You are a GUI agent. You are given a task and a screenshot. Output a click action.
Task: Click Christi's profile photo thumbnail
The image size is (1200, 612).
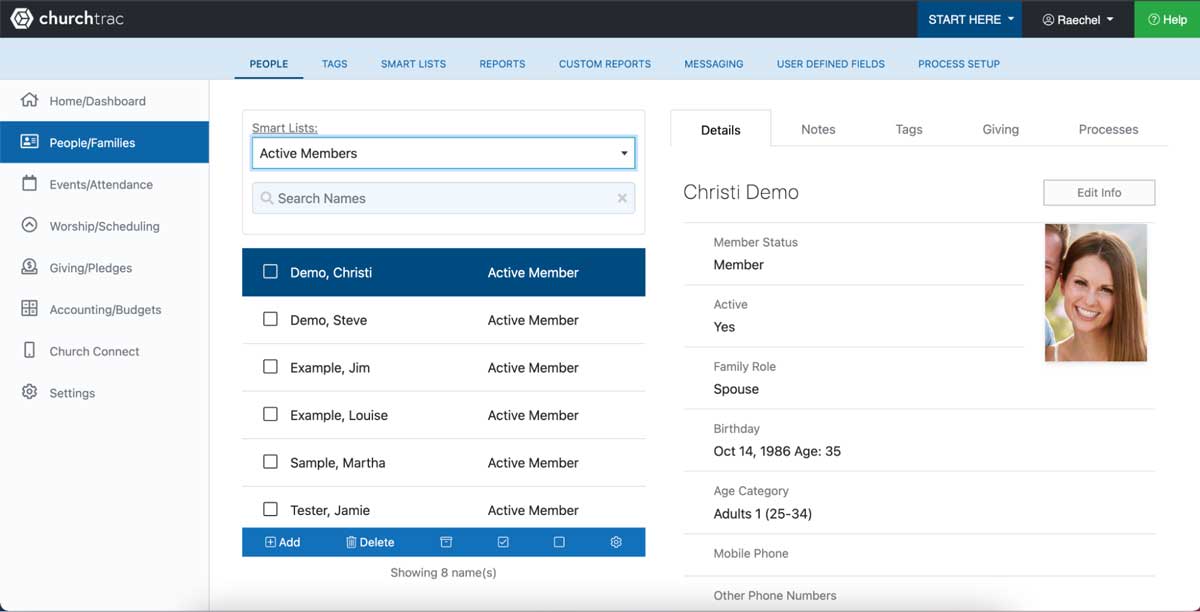[1095, 292]
